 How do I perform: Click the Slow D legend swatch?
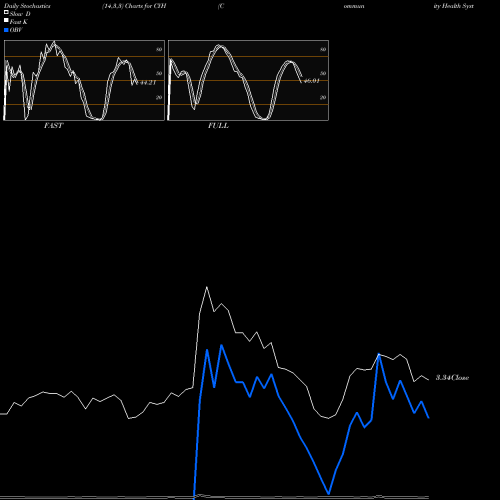pyautogui.click(x=6, y=12)
